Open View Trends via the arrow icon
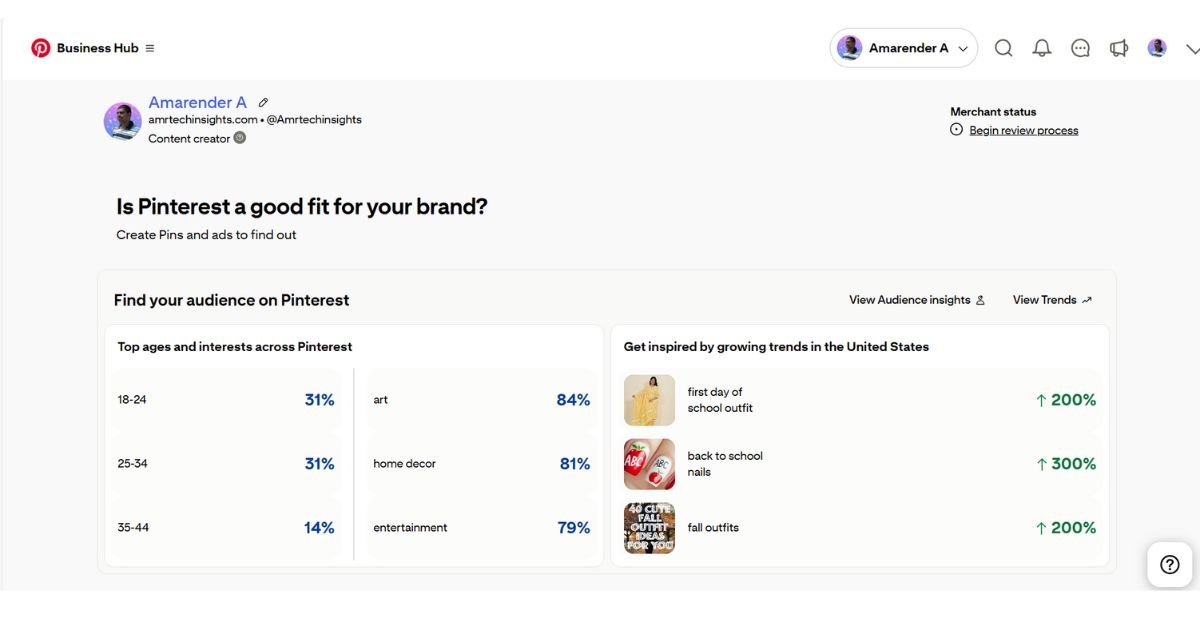 [1086, 298]
